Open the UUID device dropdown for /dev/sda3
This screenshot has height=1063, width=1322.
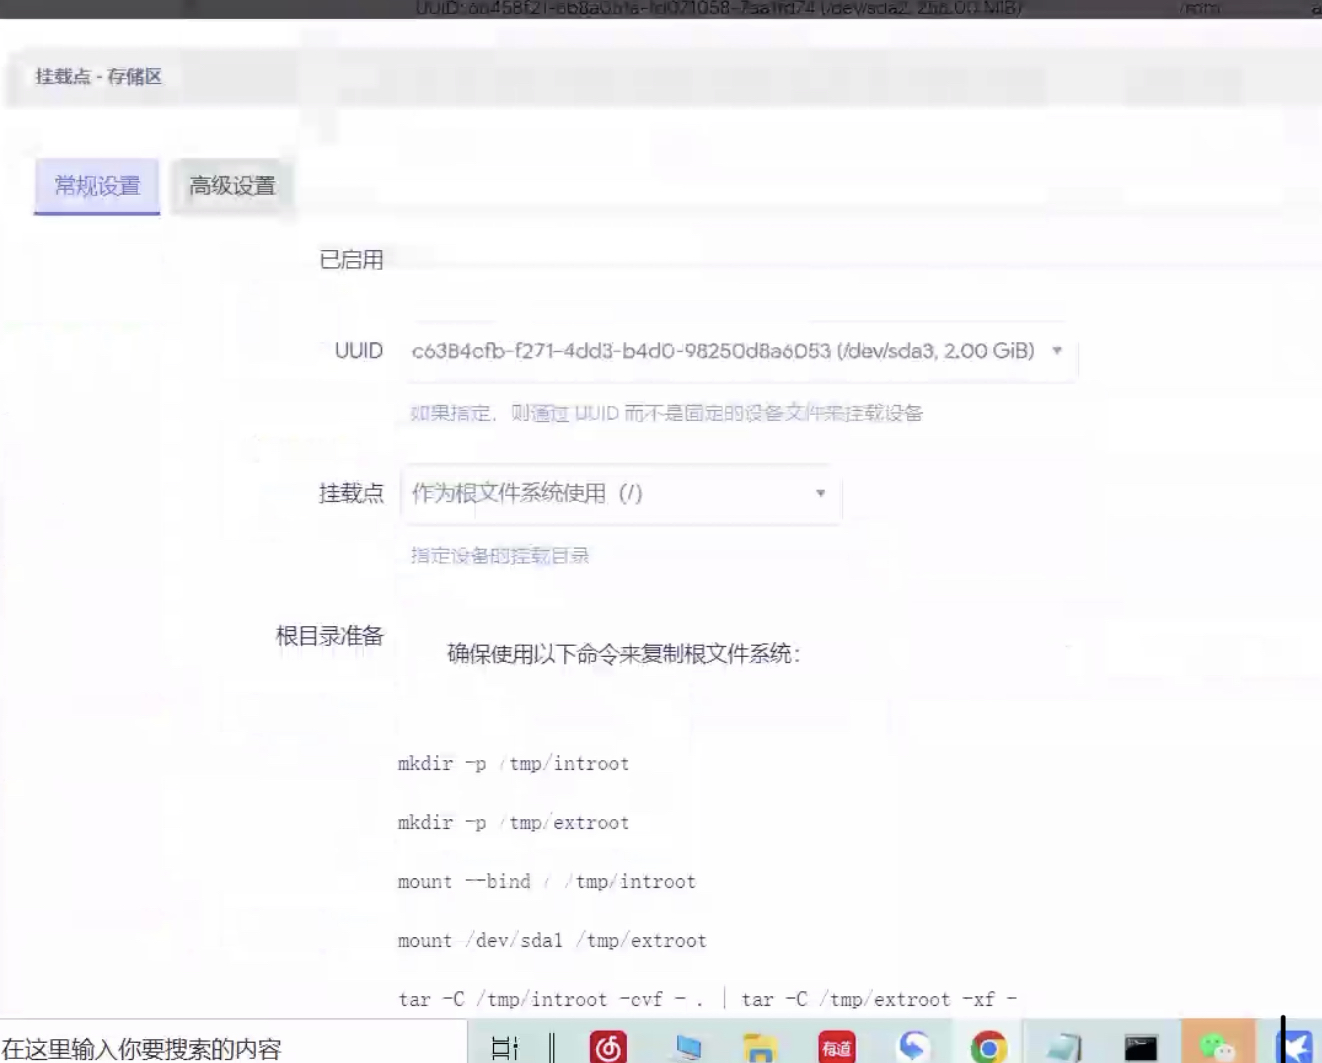click(1056, 351)
